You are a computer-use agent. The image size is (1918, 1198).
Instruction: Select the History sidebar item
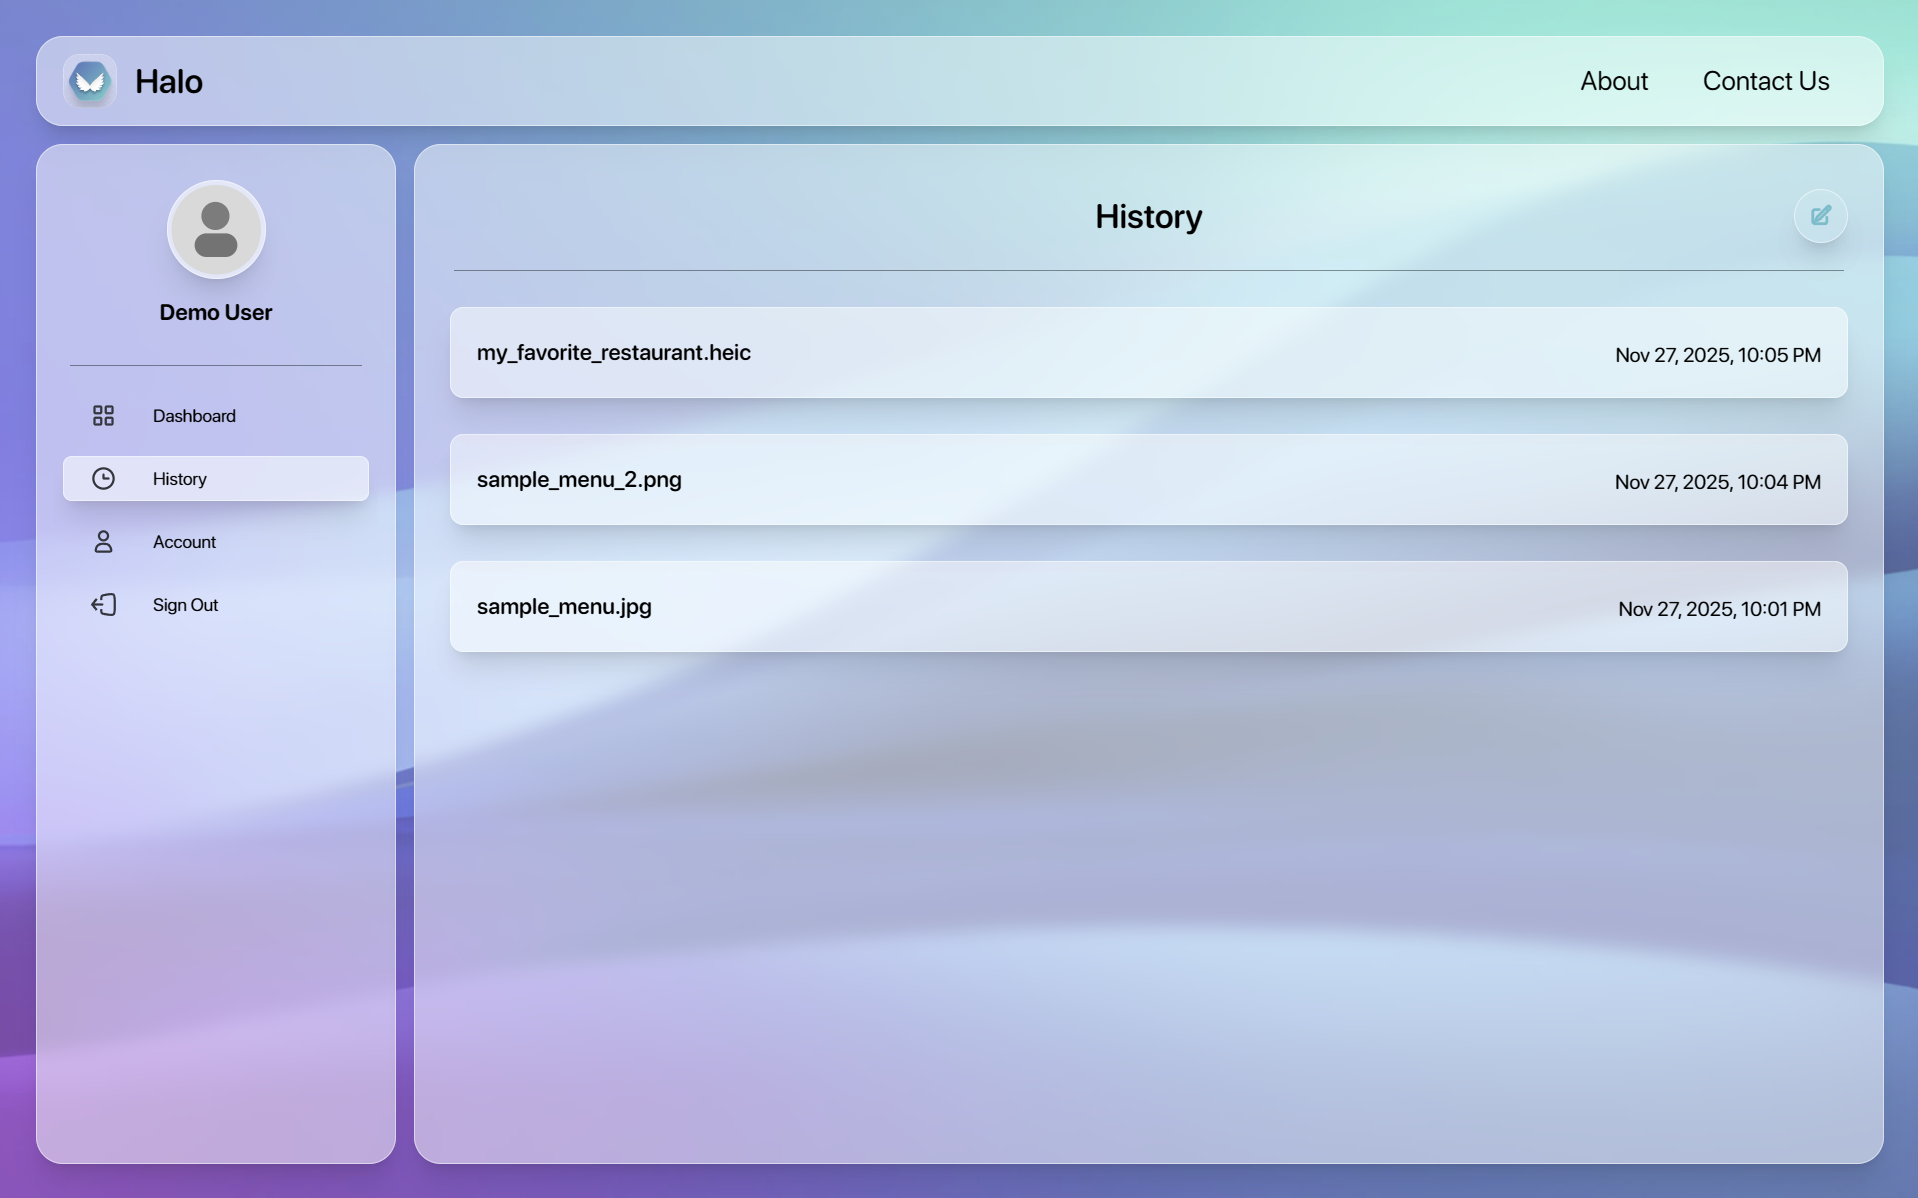pos(216,479)
